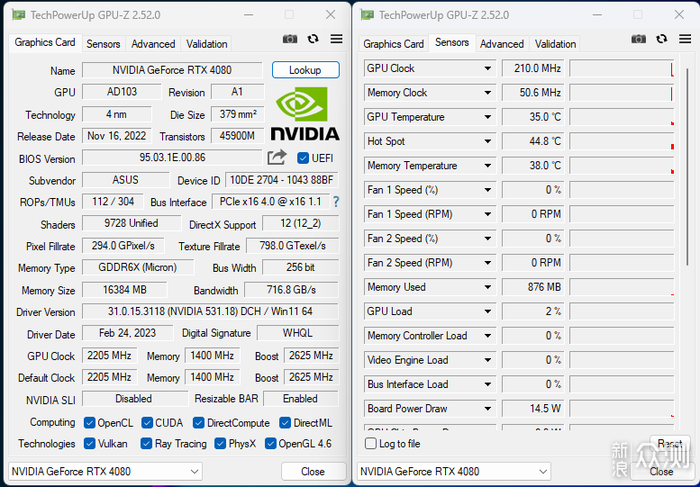Click the Hot Spot history graph
700x487 pixels.
(x=621, y=142)
